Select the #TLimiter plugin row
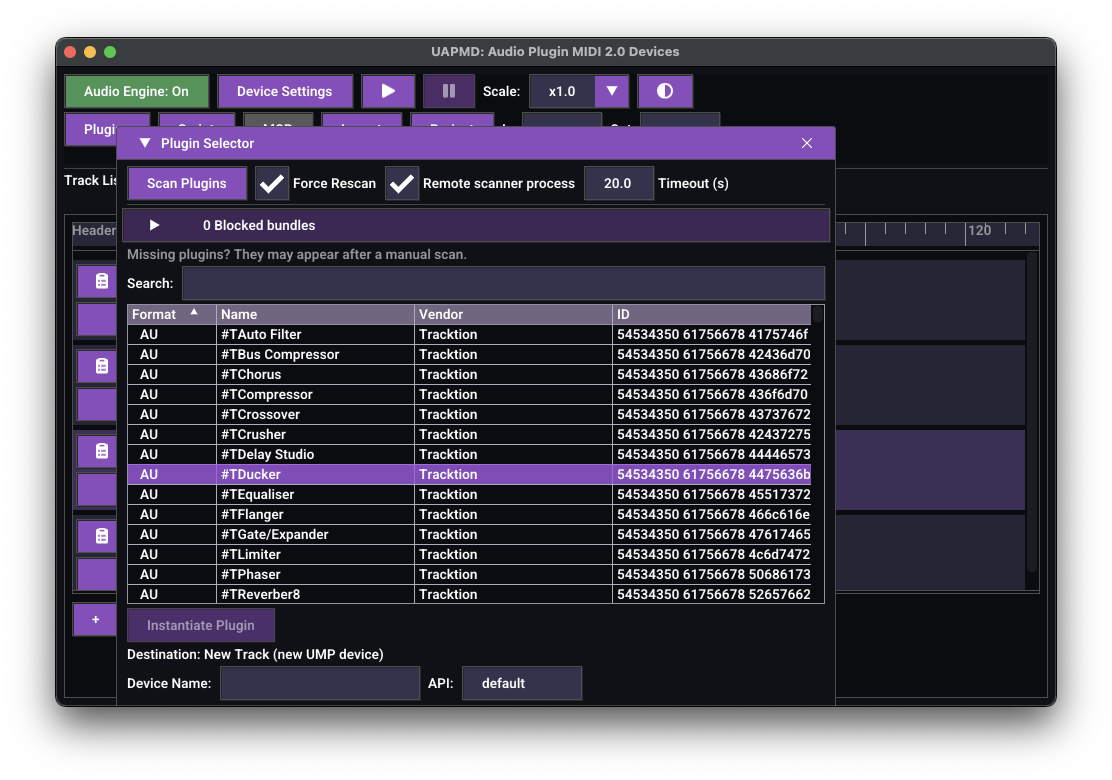Viewport: 1112px width, 780px height. (x=469, y=554)
